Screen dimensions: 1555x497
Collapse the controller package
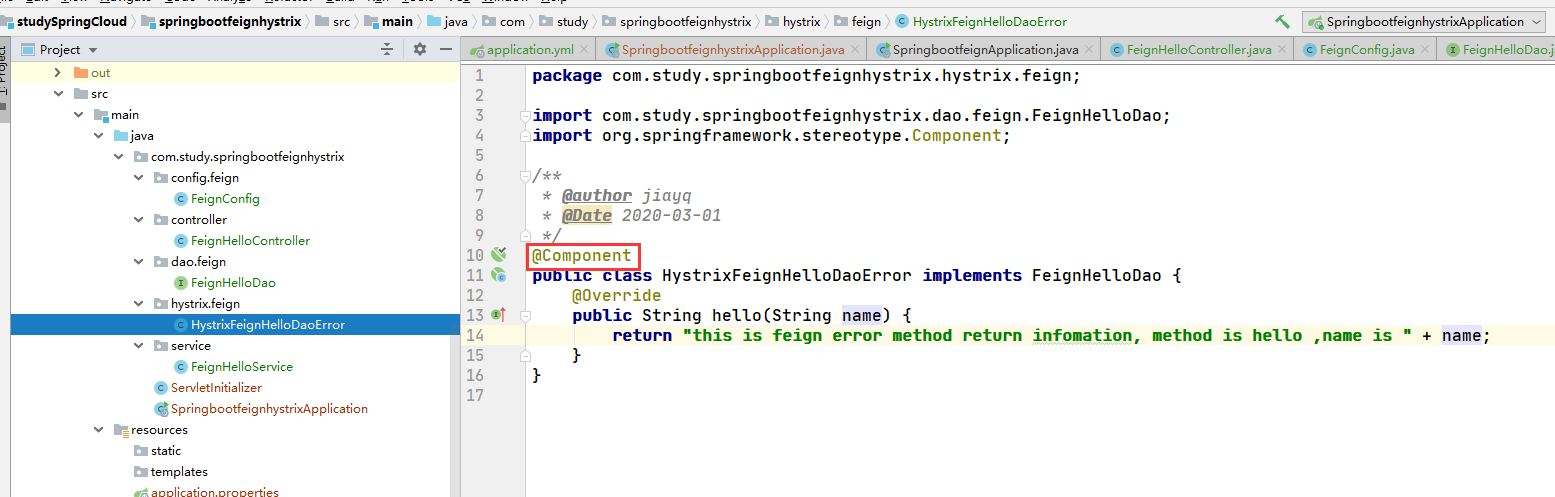[138, 220]
